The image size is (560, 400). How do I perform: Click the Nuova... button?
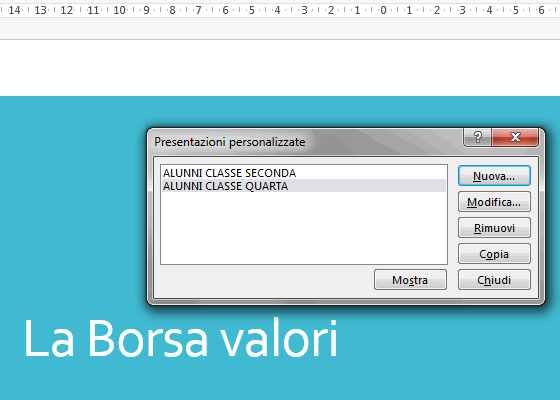[494, 176]
